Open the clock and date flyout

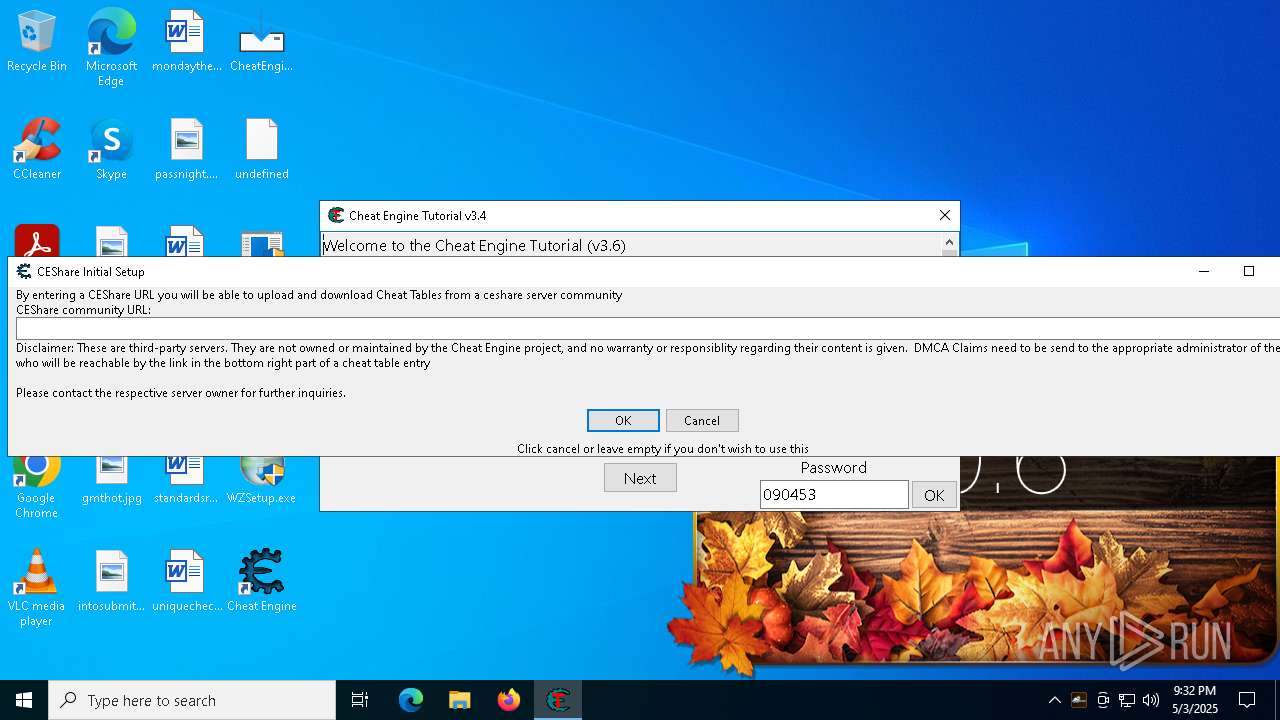1195,700
